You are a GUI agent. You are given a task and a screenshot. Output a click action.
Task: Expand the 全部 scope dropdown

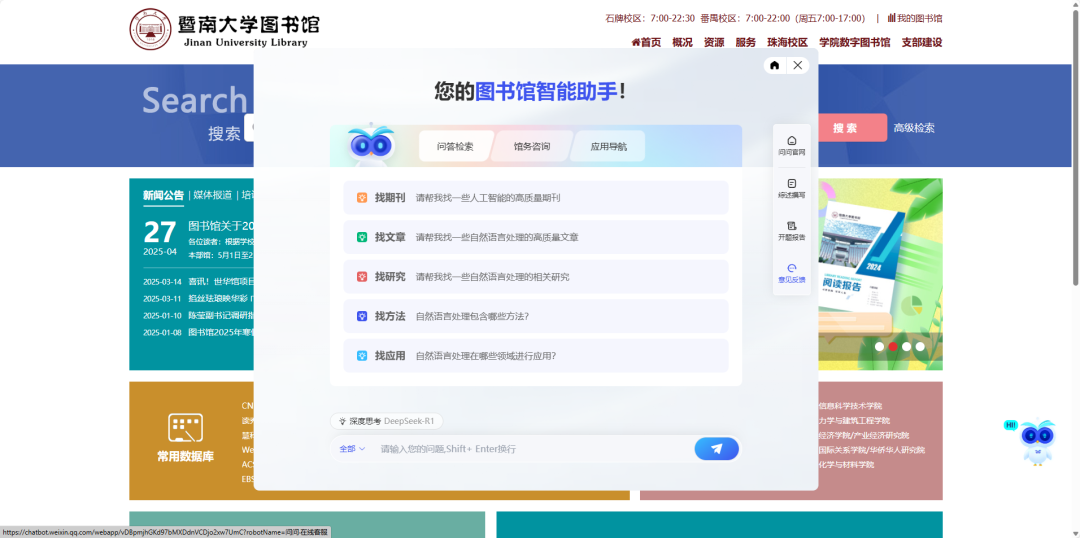pyautogui.click(x=352, y=449)
